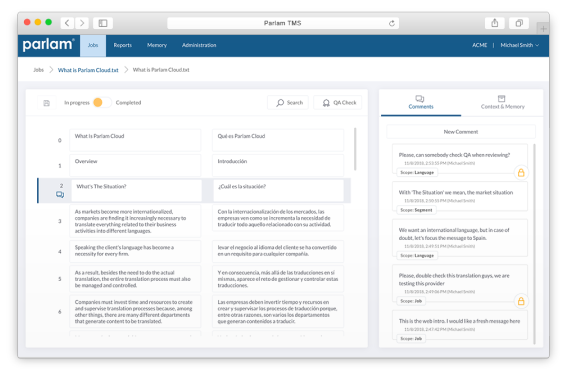Edit translation 'Y en consecuencia'
The image size is (569, 371).
pyautogui.click(x=278, y=279)
